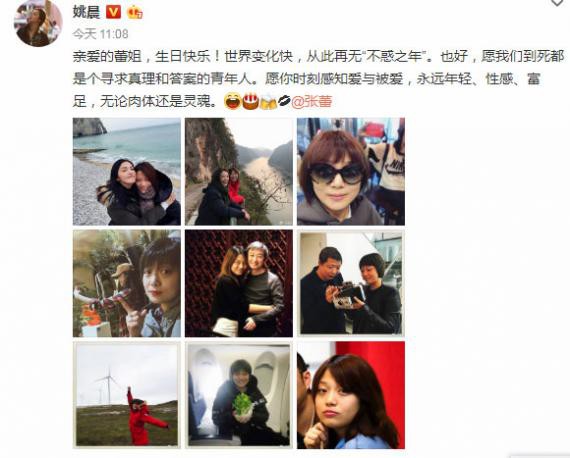Open the 姚晨 username link
Viewport: 570px width, 458px height.
[x=86, y=12]
